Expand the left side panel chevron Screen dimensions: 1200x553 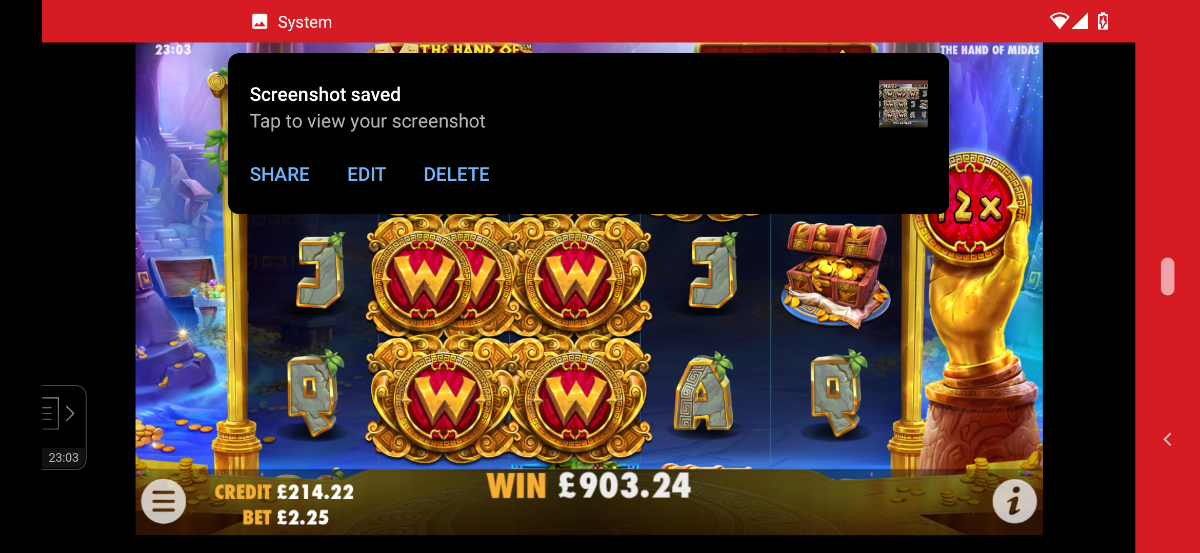click(69, 413)
